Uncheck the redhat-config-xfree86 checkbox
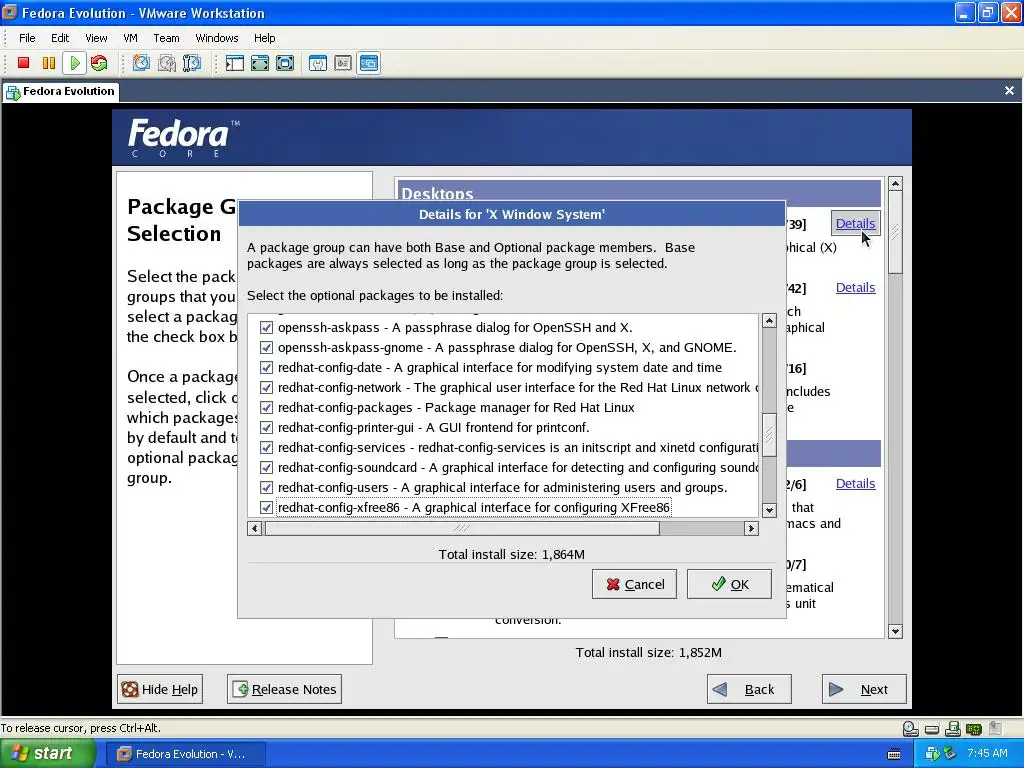This screenshot has height=768, width=1024. tap(266, 507)
